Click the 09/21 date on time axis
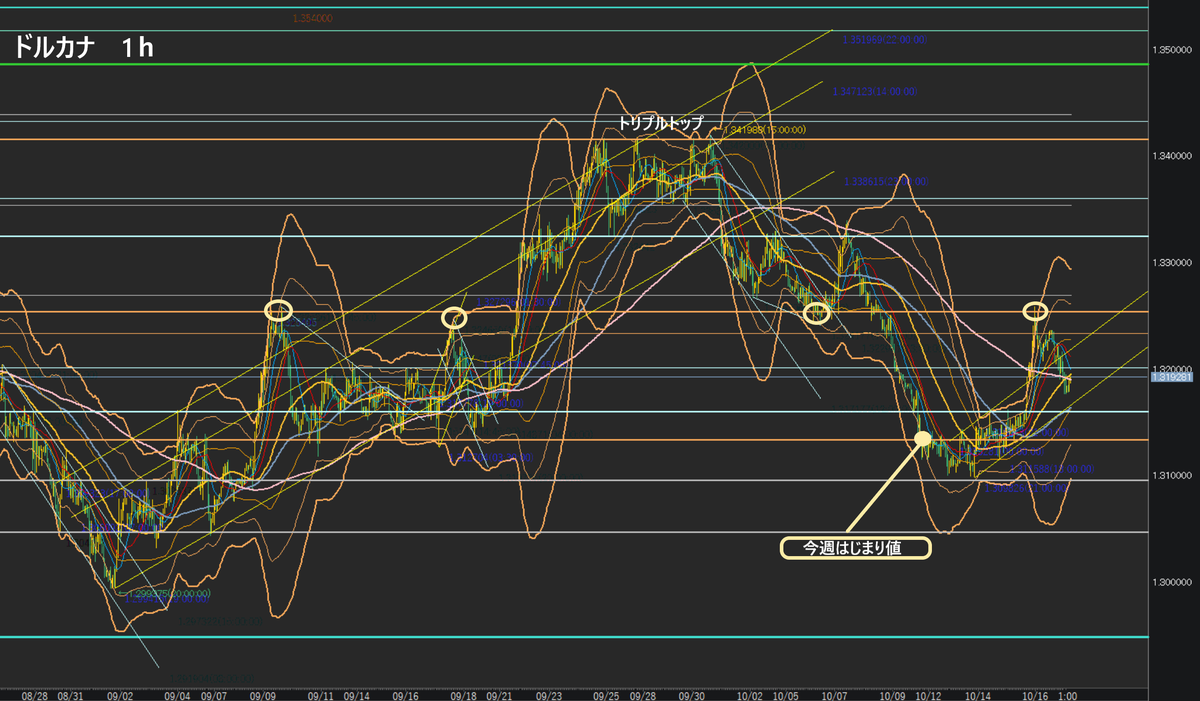Image resolution: width=1200 pixels, height=701 pixels. tap(499, 694)
